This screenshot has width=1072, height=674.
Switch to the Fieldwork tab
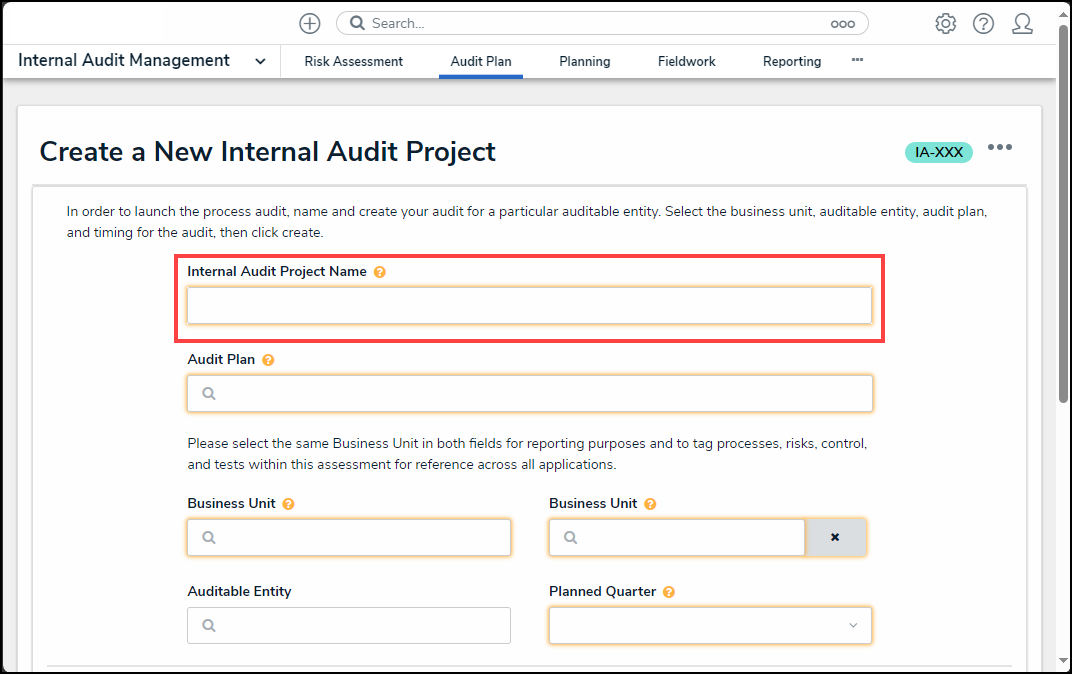click(x=686, y=62)
